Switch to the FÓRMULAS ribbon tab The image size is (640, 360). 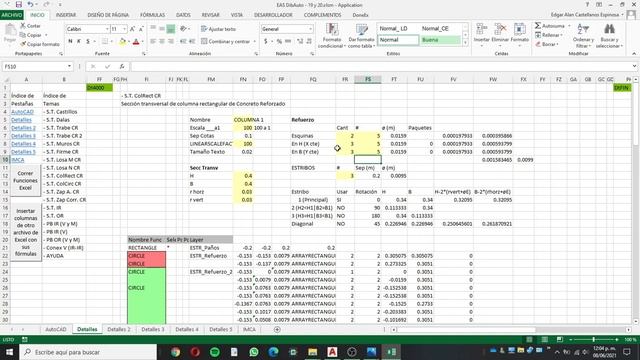152,15
